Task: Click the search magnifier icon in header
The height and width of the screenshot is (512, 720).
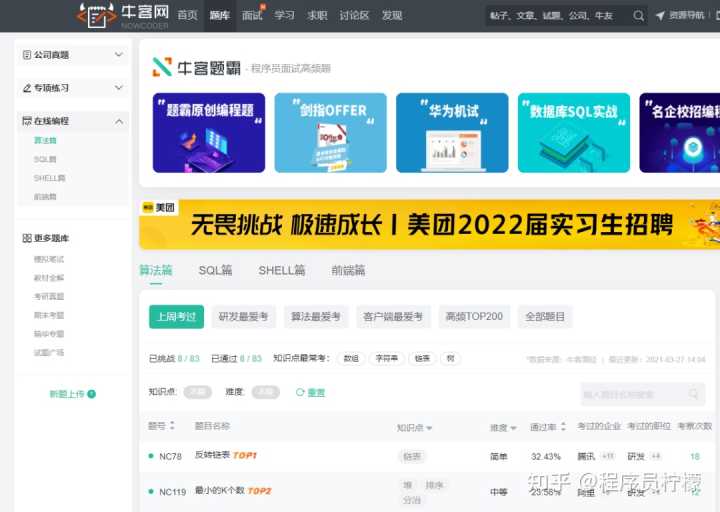Action: (638, 16)
